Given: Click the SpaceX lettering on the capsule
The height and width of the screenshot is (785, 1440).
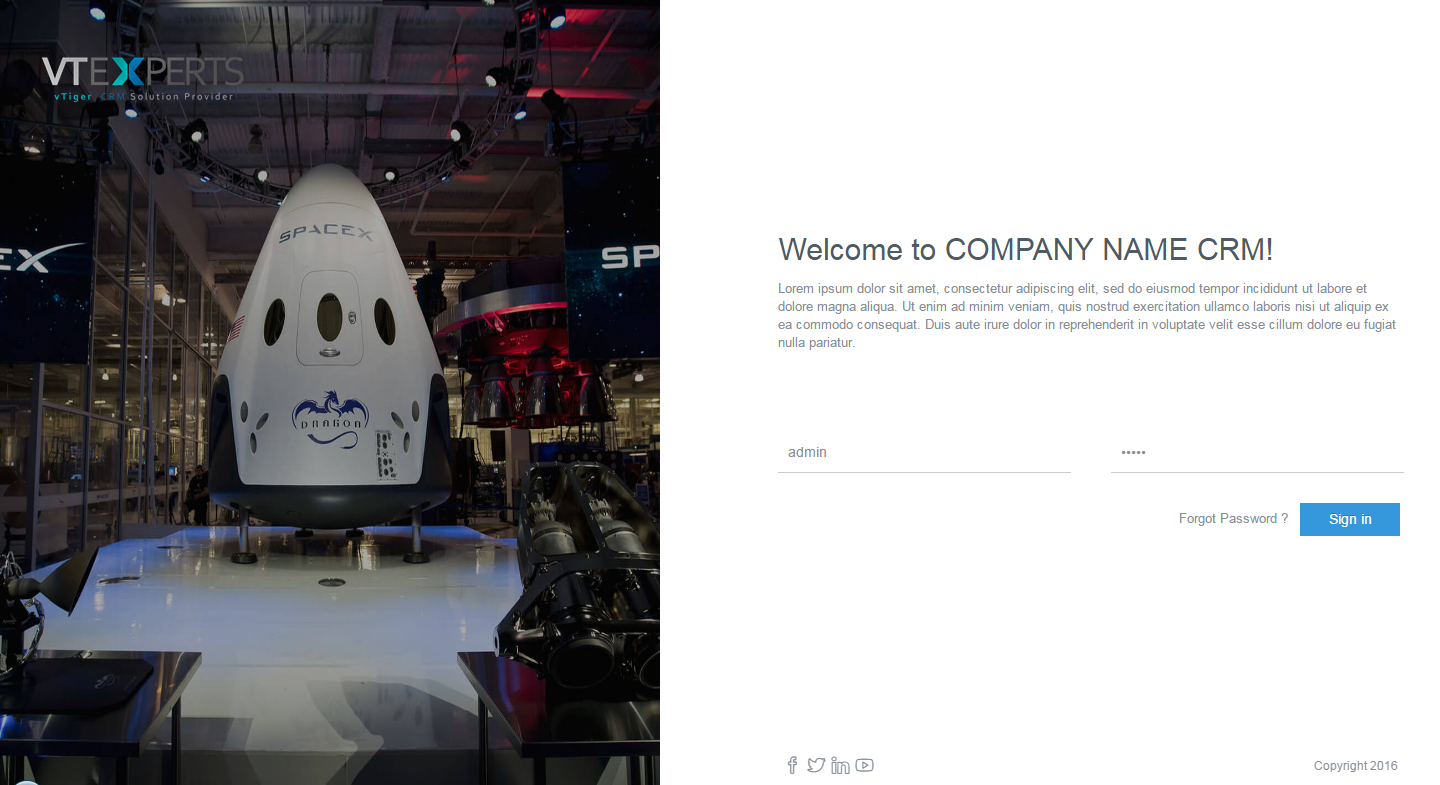Looking at the screenshot, I should 325,234.
